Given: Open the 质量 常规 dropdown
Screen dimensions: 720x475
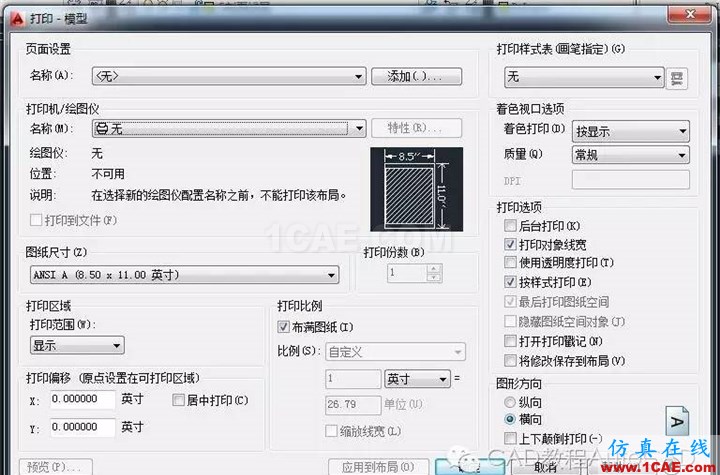Looking at the screenshot, I should [x=630, y=155].
